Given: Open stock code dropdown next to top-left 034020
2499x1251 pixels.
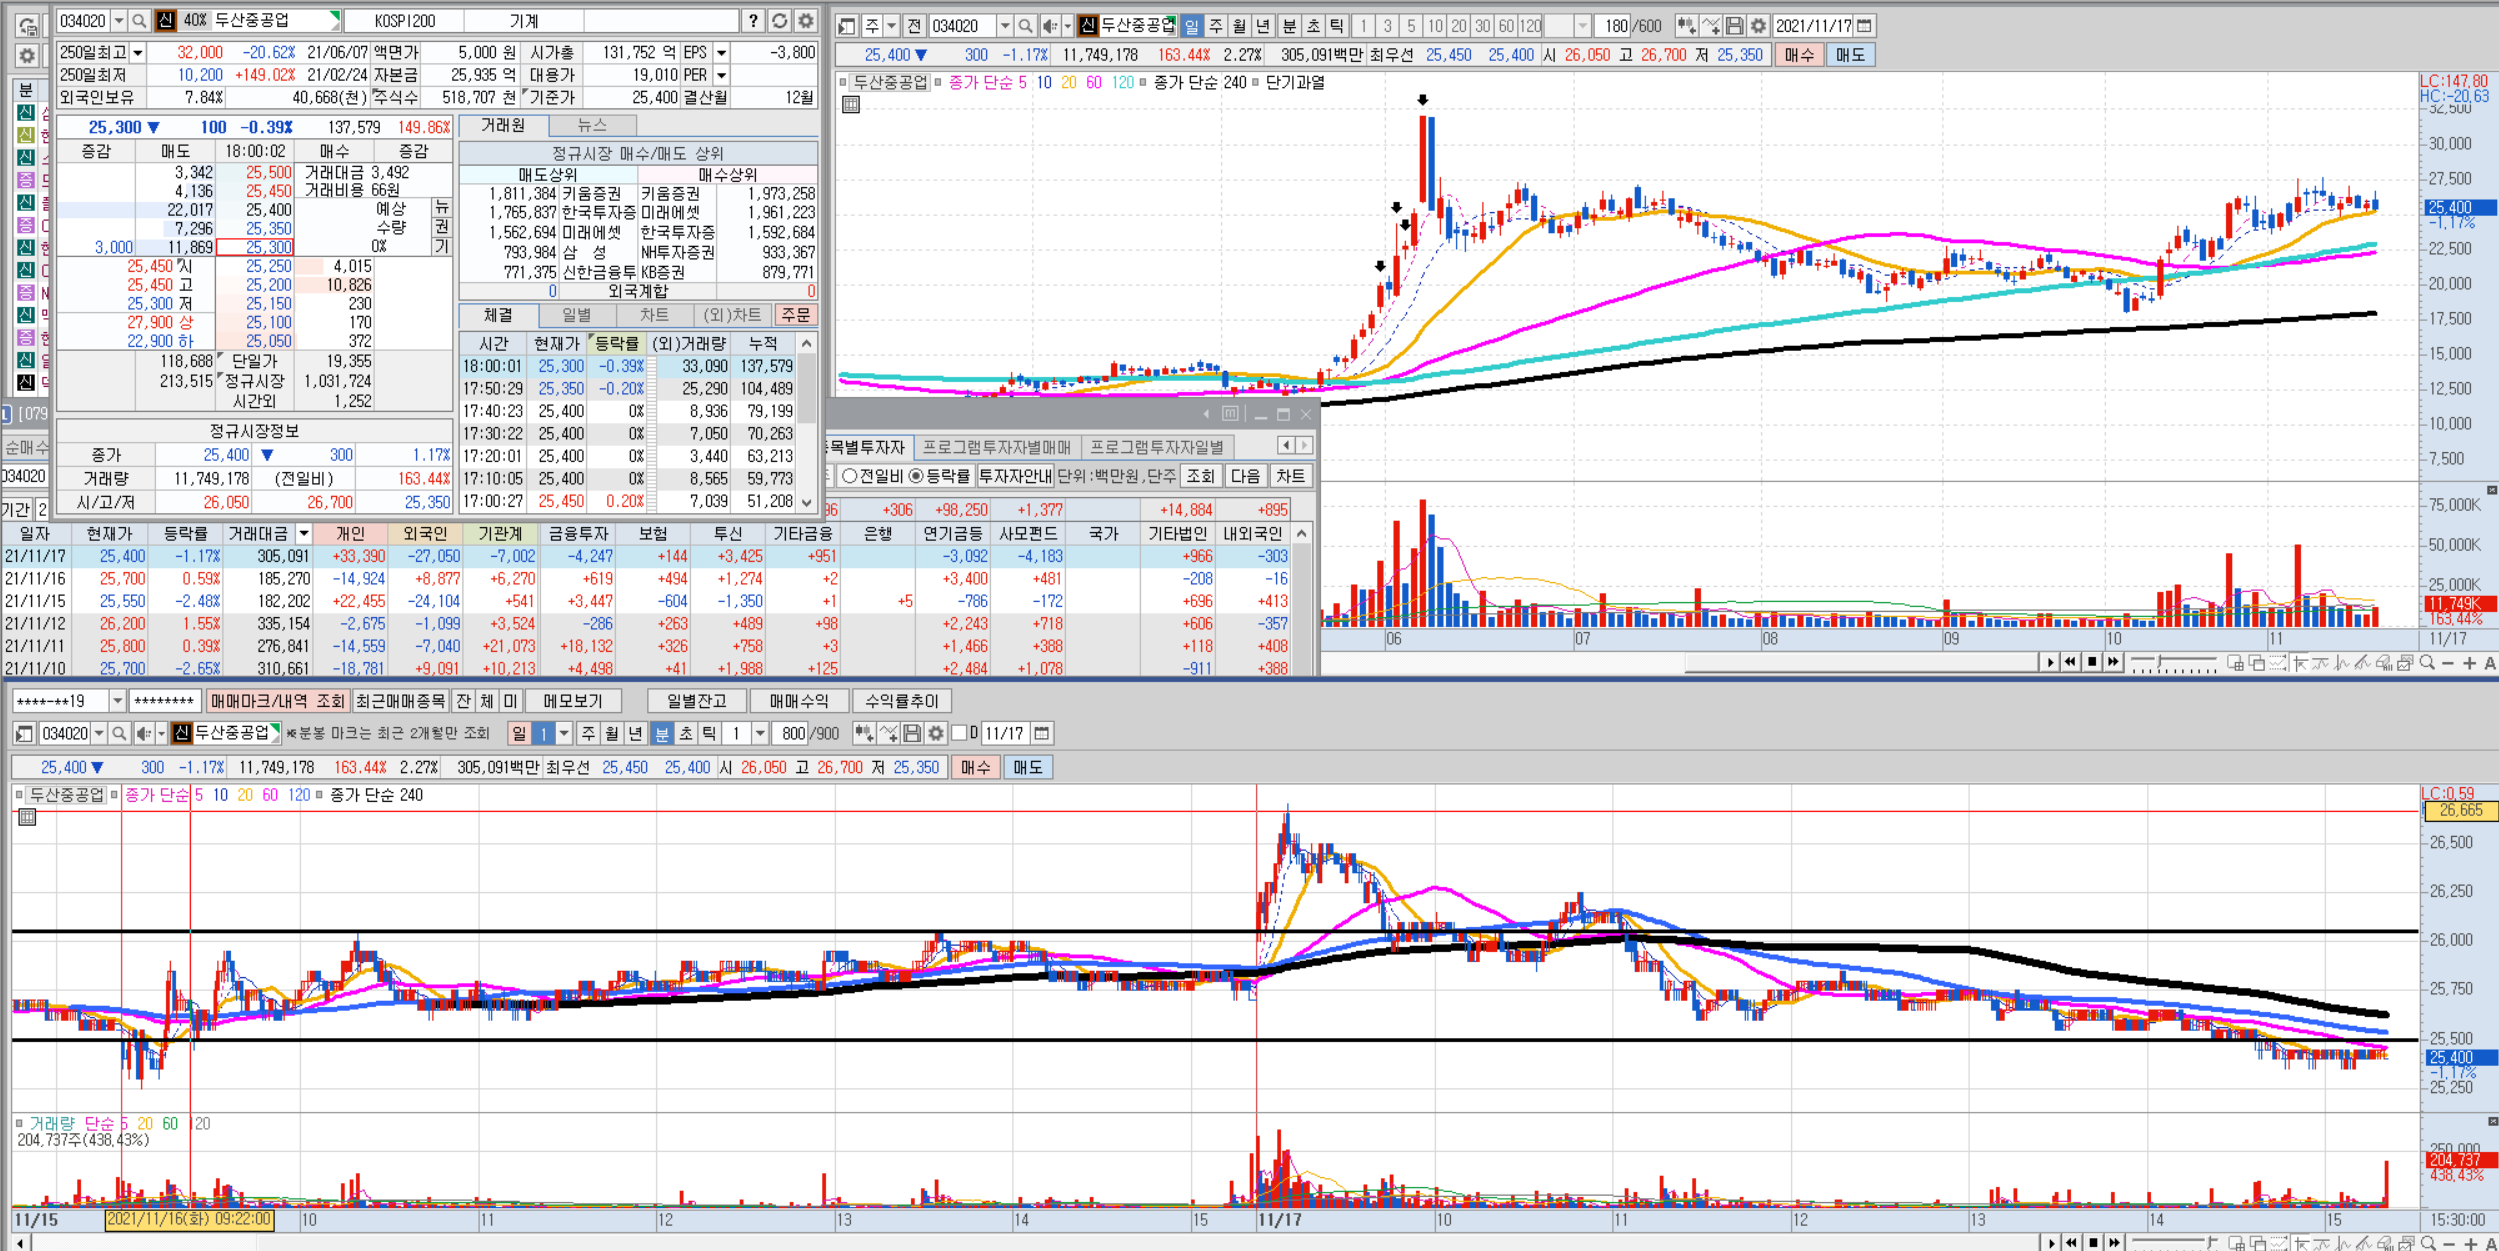Looking at the screenshot, I should click(x=118, y=21).
